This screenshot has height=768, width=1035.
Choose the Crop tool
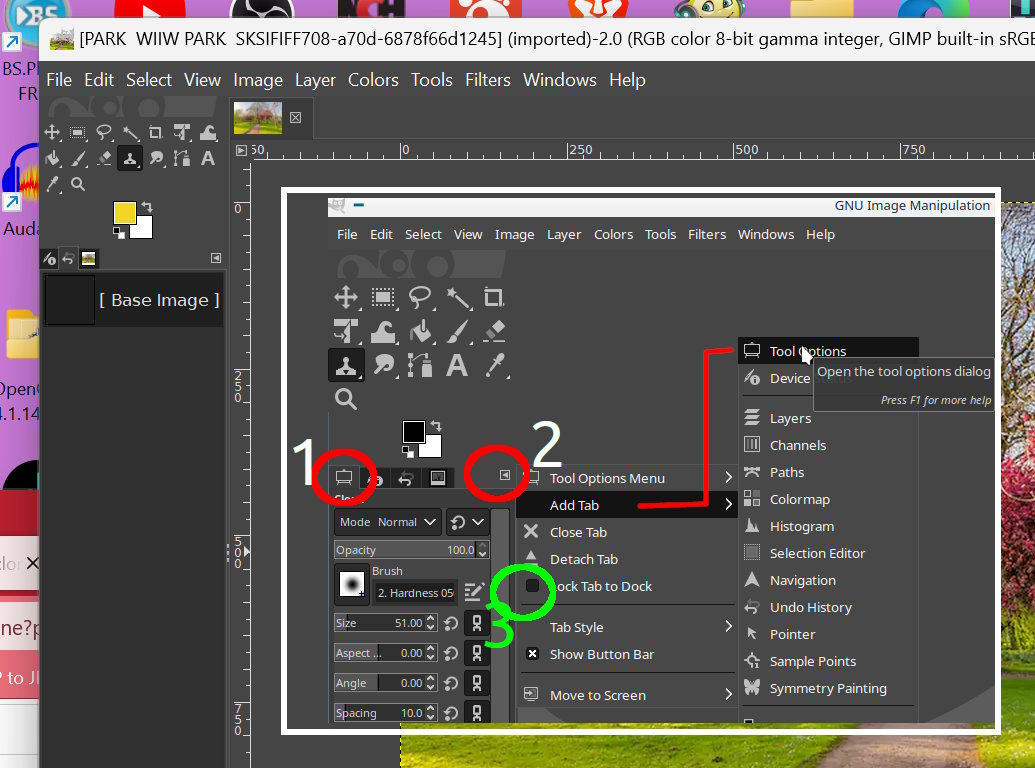[156, 132]
